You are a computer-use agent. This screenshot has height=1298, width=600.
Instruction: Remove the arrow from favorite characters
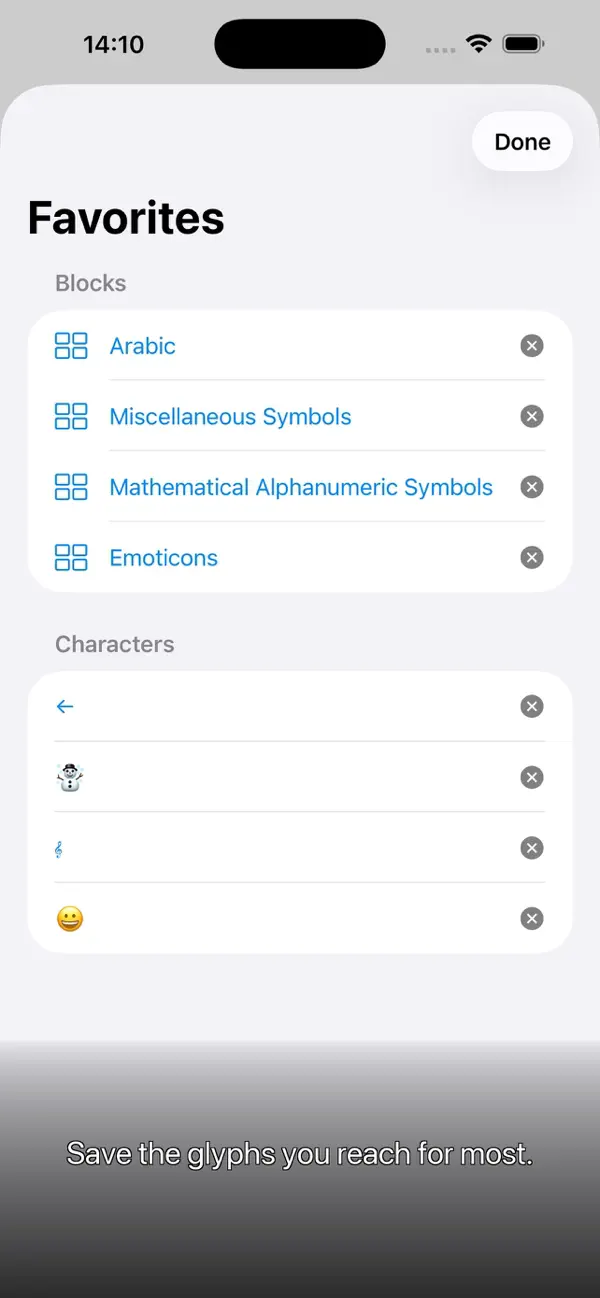click(532, 706)
